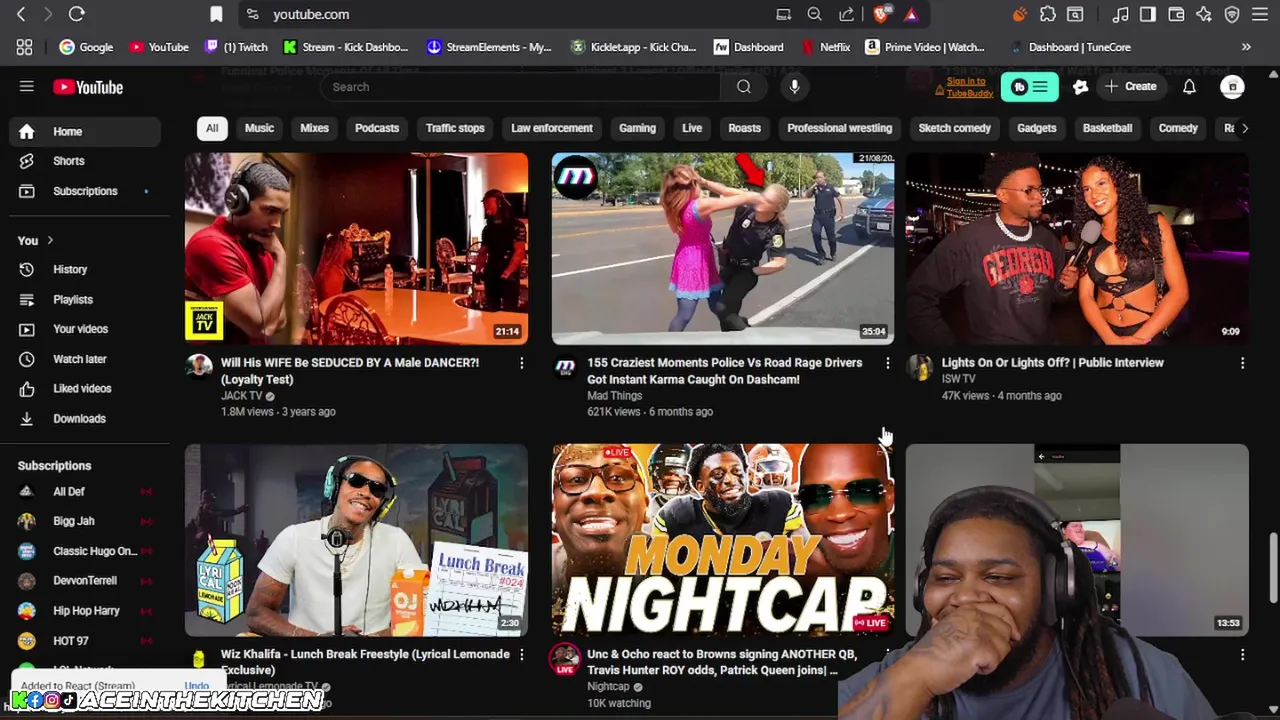Open more options for Wife Seduced video
The image size is (1280, 720).
521,363
